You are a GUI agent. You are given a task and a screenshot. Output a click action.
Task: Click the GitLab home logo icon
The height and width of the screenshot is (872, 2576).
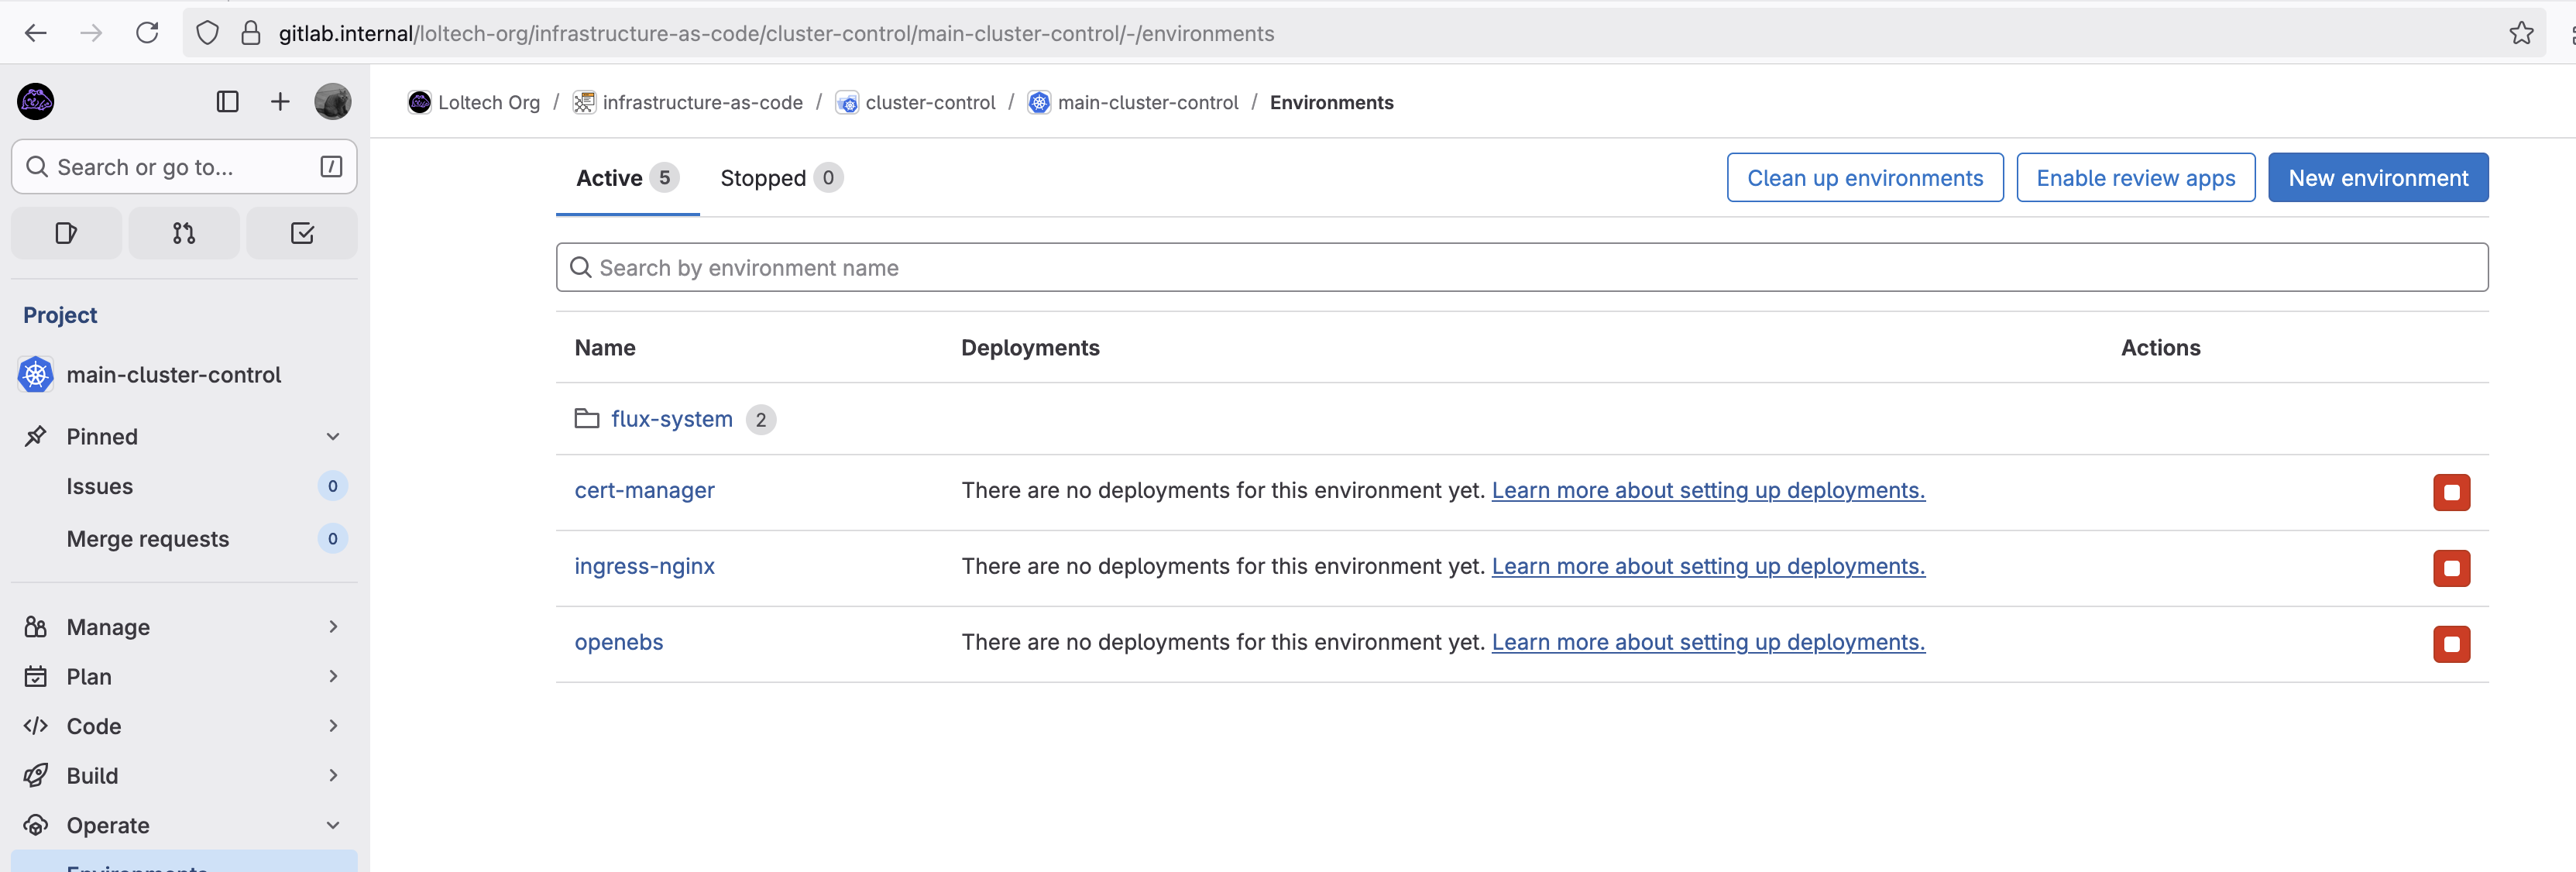(x=36, y=101)
